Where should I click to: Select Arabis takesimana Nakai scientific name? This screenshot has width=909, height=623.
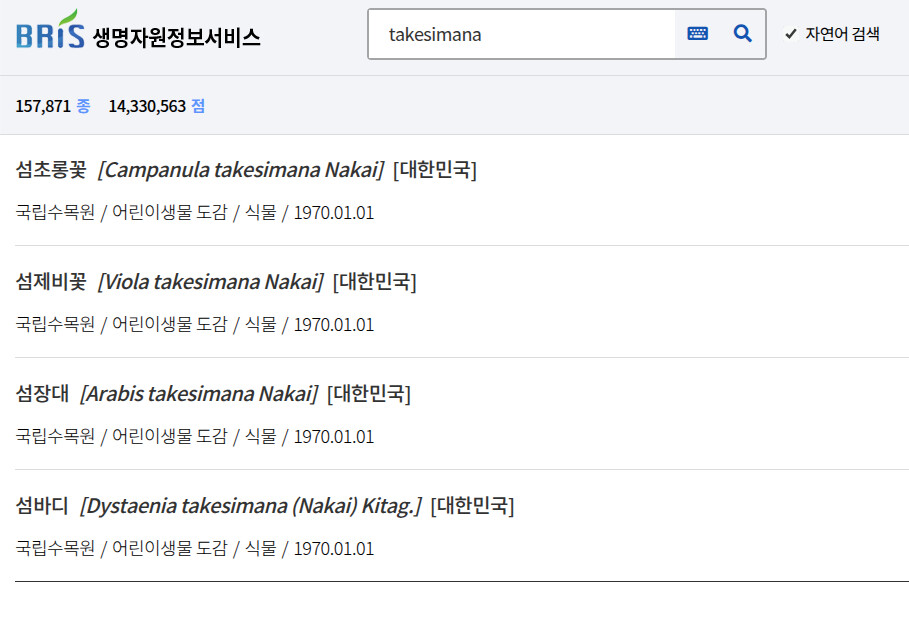199,394
